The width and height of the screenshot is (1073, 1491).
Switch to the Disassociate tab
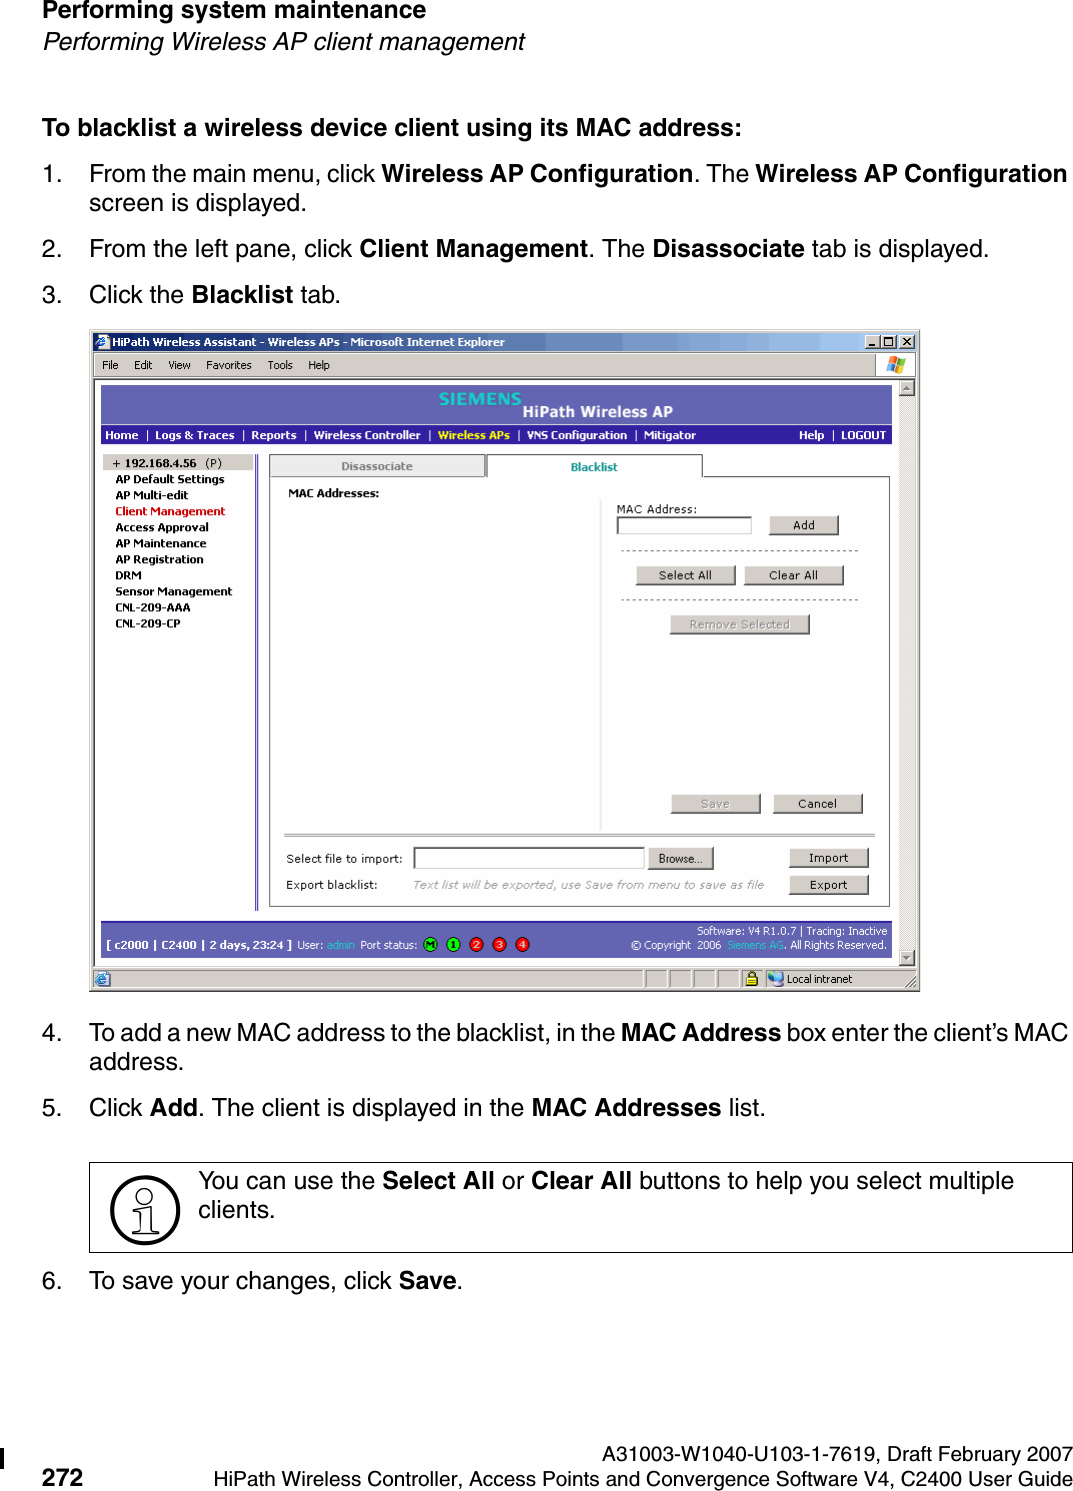click(376, 466)
